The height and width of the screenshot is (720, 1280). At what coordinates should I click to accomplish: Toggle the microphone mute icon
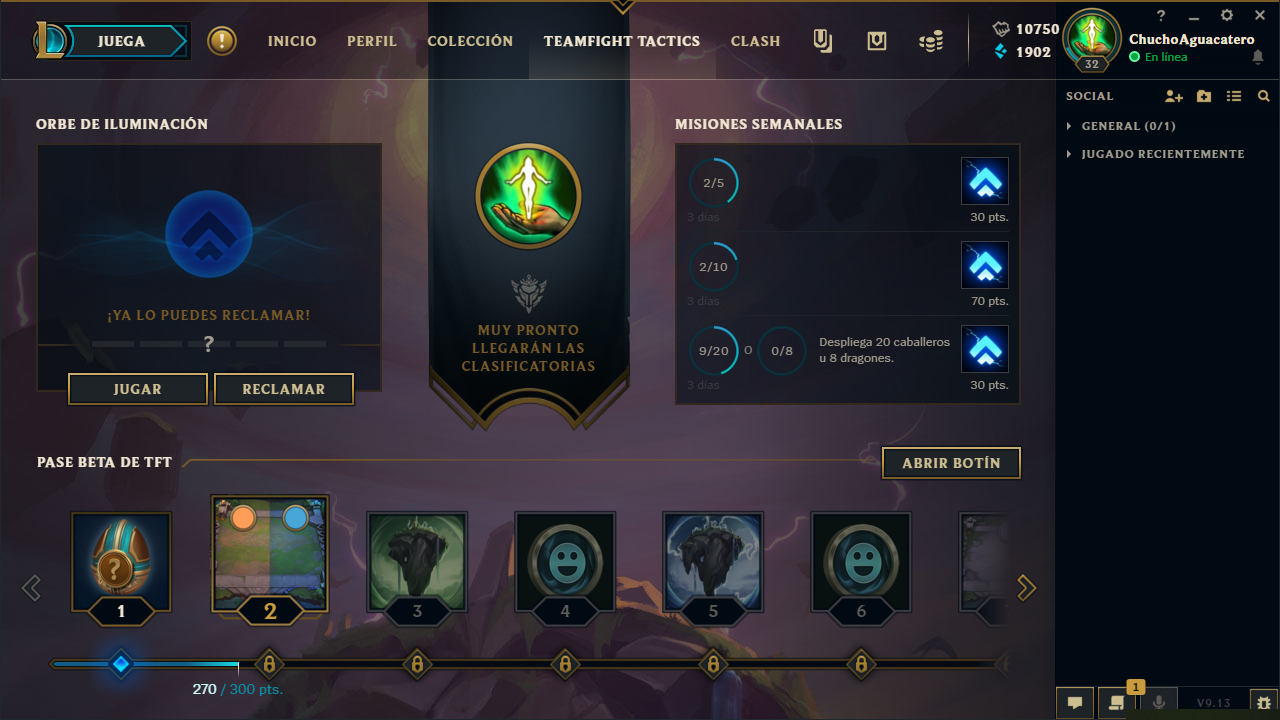[x=1159, y=703]
